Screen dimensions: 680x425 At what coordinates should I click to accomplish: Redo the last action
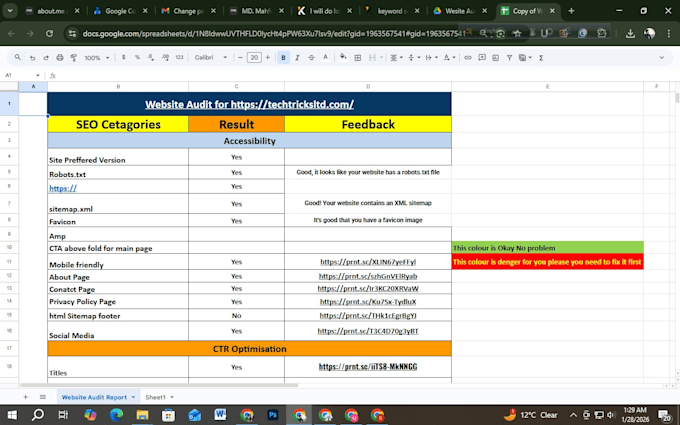(x=46, y=58)
